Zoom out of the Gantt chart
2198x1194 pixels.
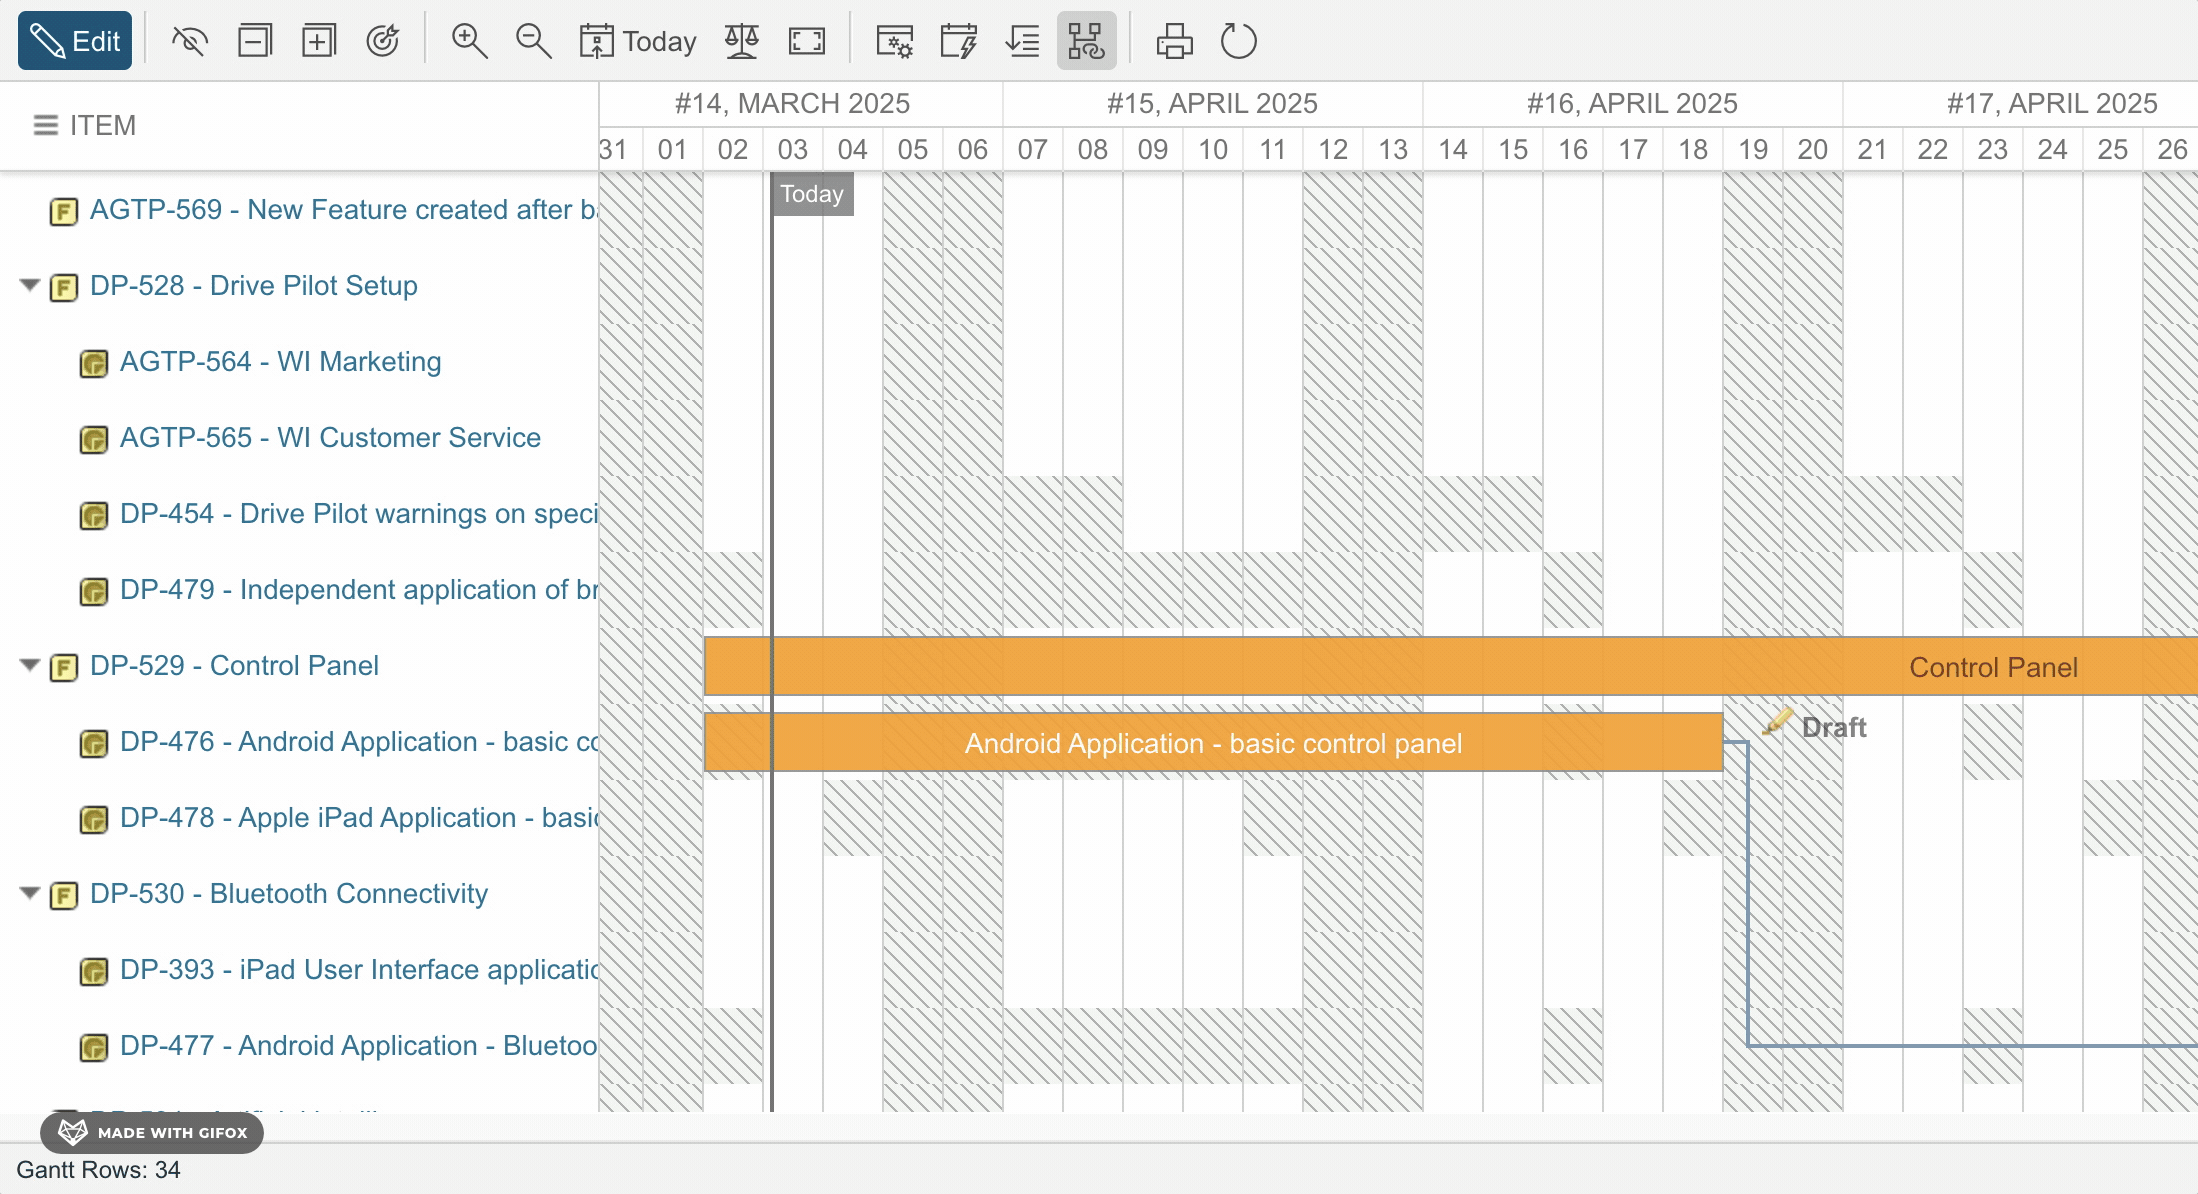533,41
